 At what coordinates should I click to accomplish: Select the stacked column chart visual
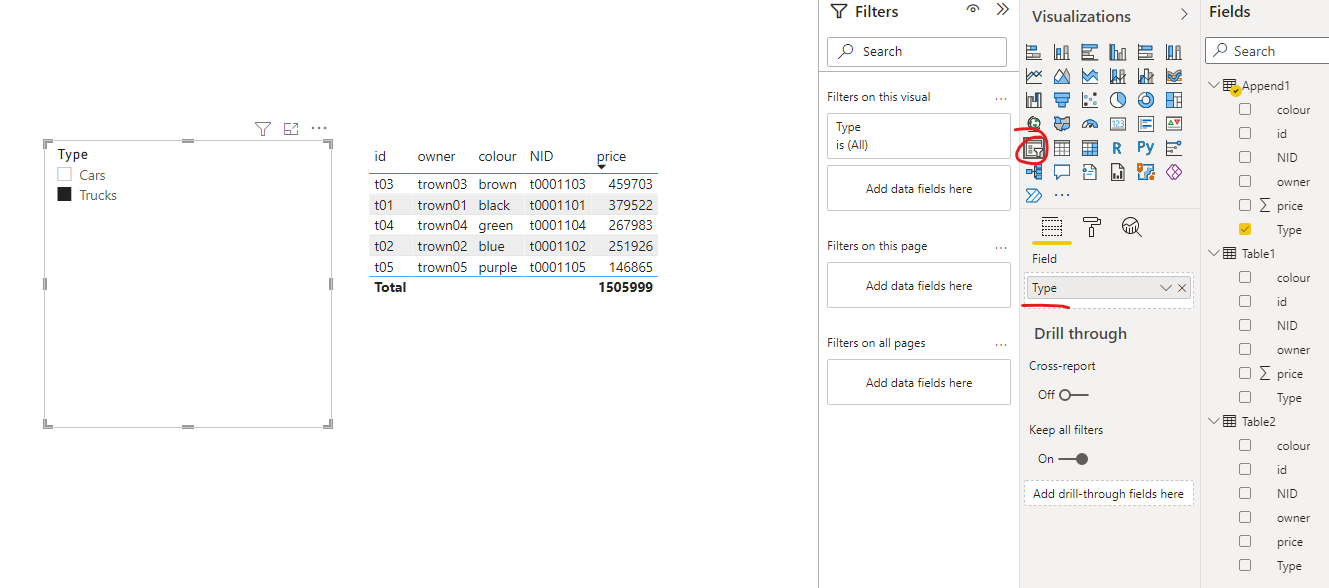point(1061,52)
